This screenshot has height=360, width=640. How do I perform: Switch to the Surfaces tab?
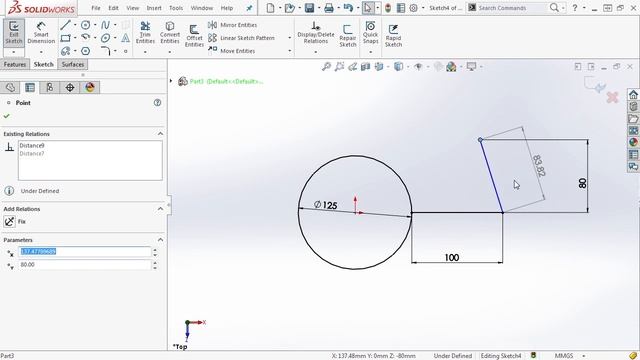pyautogui.click(x=73, y=64)
